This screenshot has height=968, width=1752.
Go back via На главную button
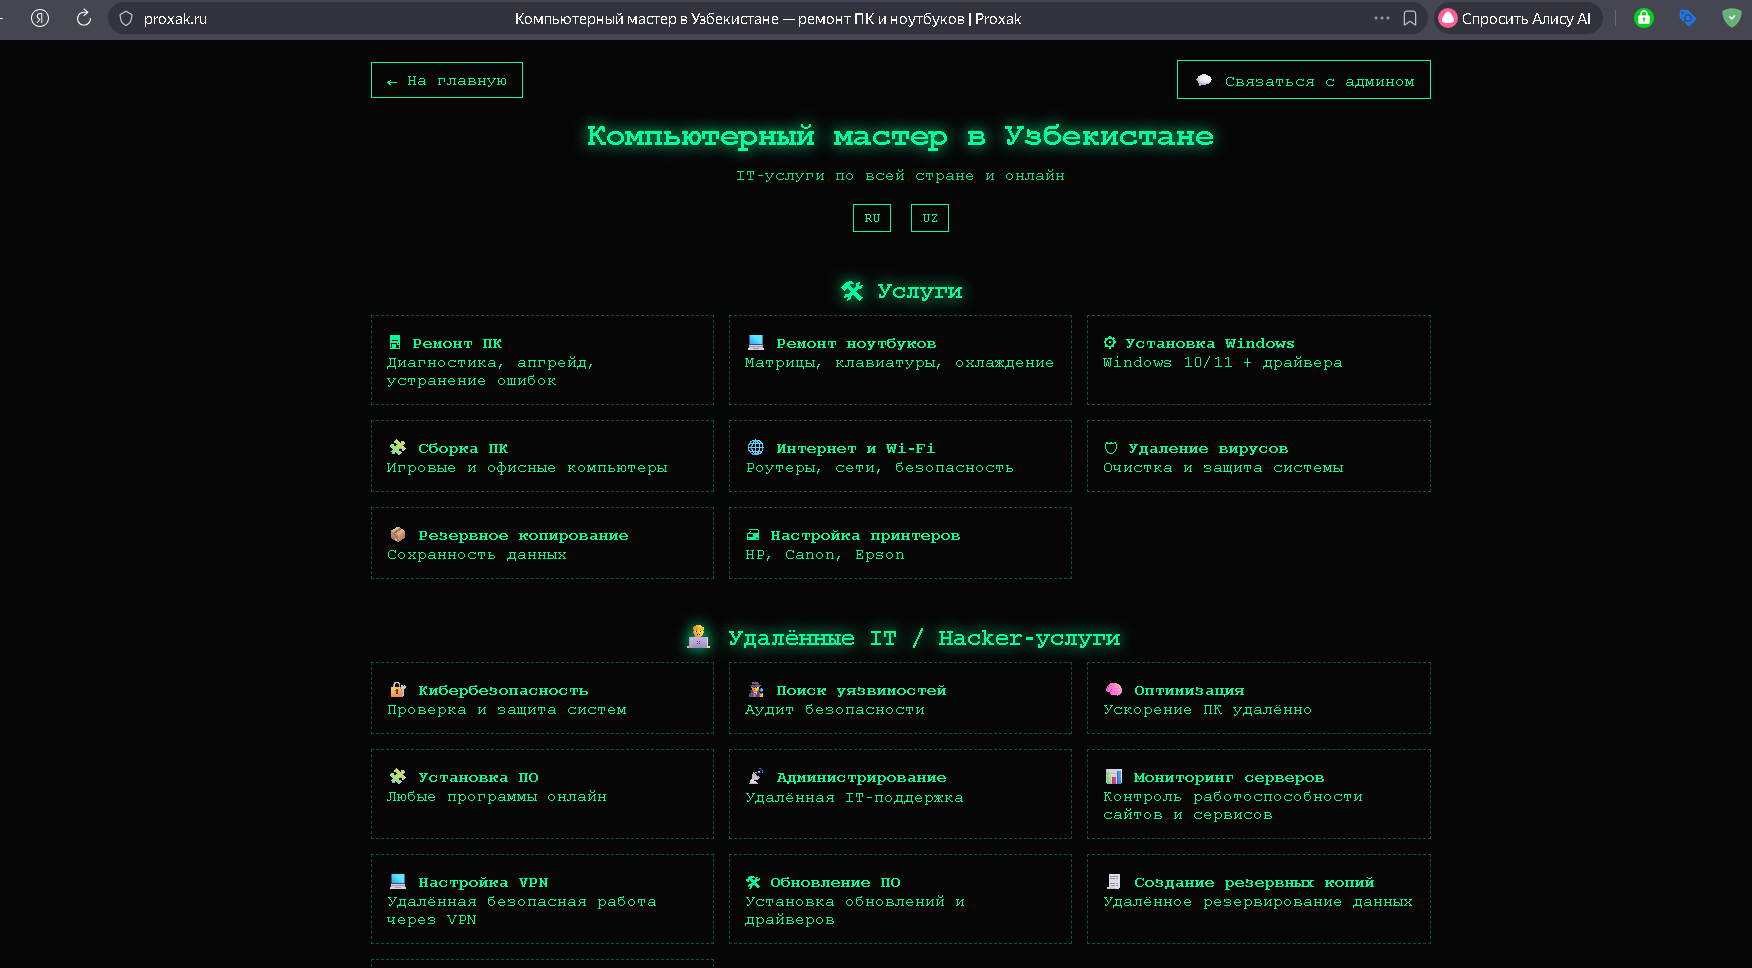pyautogui.click(x=447, y=80)
